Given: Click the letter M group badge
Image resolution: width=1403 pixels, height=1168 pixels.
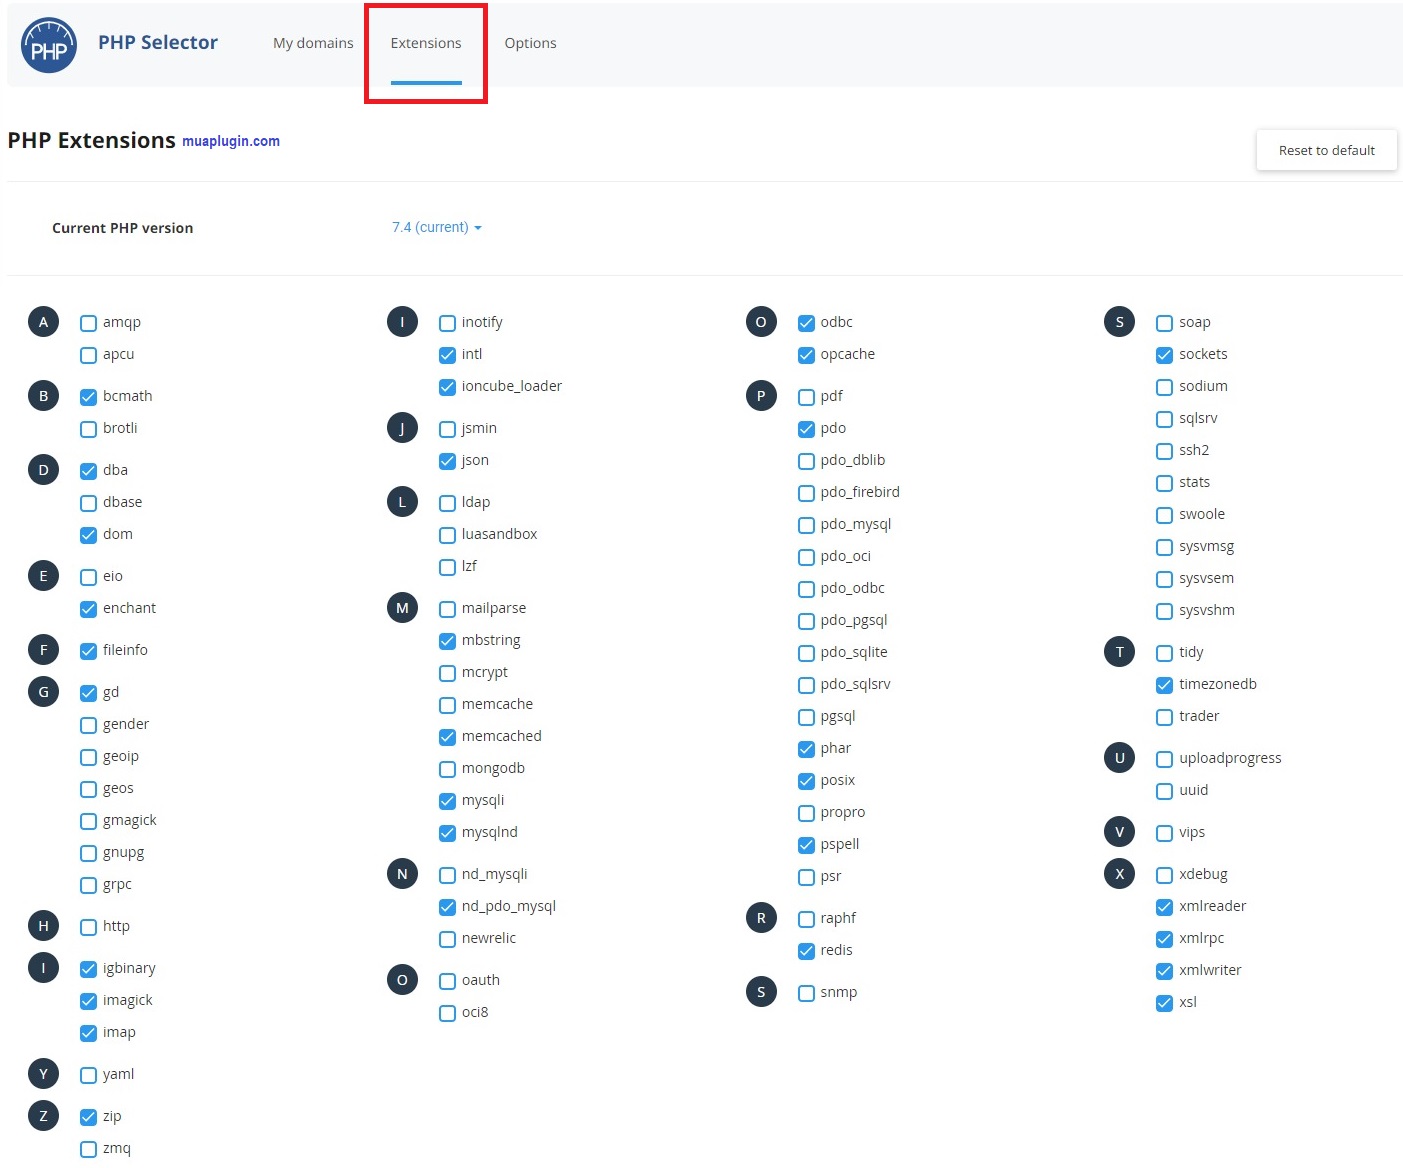Looking at the screenshot, I should tap(402, 608).
